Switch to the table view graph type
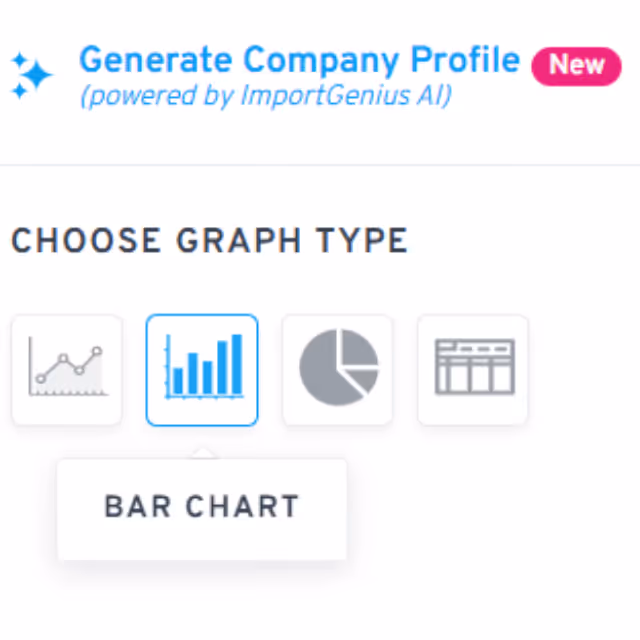Viewport: 640px width, 640px height. [x=473, y=370]
